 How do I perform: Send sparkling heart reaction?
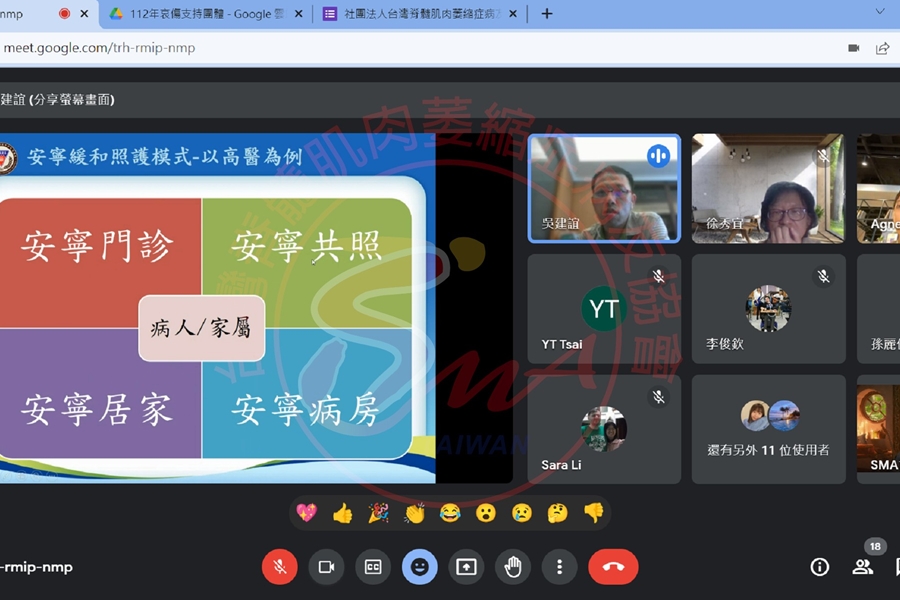tap(307, 512)
